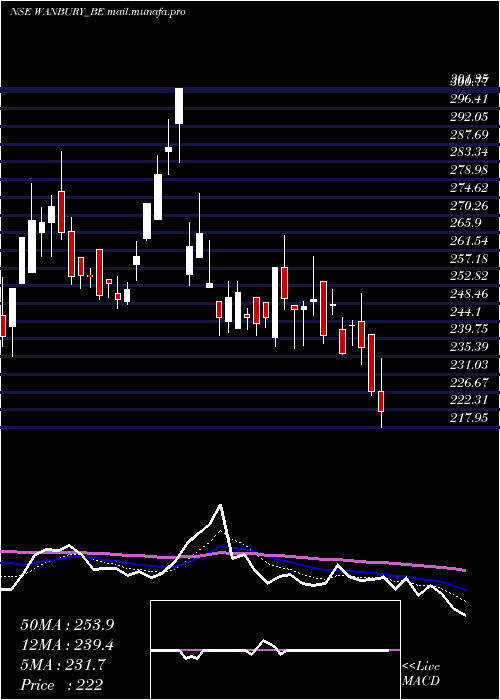The width and height of the screenshot is (500, 700).
Task: Select the 235.39 price level label
Action: pyautogui.click(x=469, y=347)
